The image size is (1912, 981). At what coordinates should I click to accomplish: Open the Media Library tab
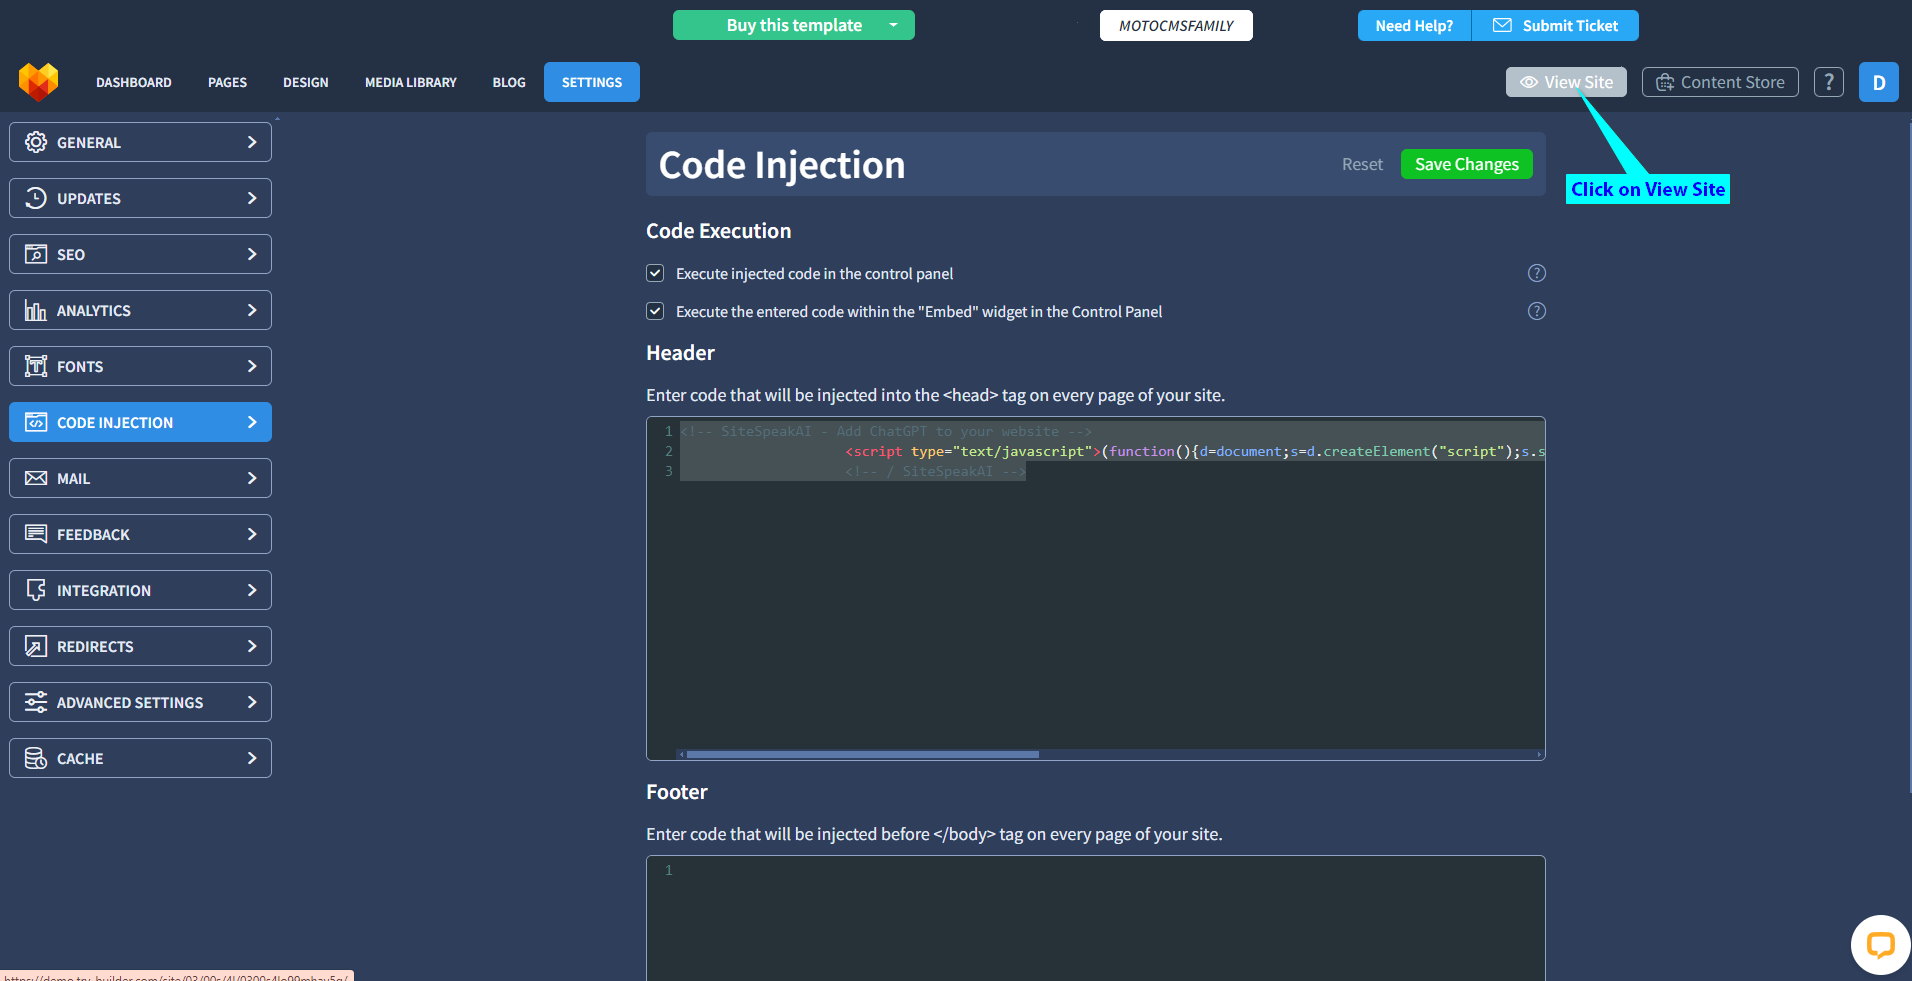tap(410, 82)
